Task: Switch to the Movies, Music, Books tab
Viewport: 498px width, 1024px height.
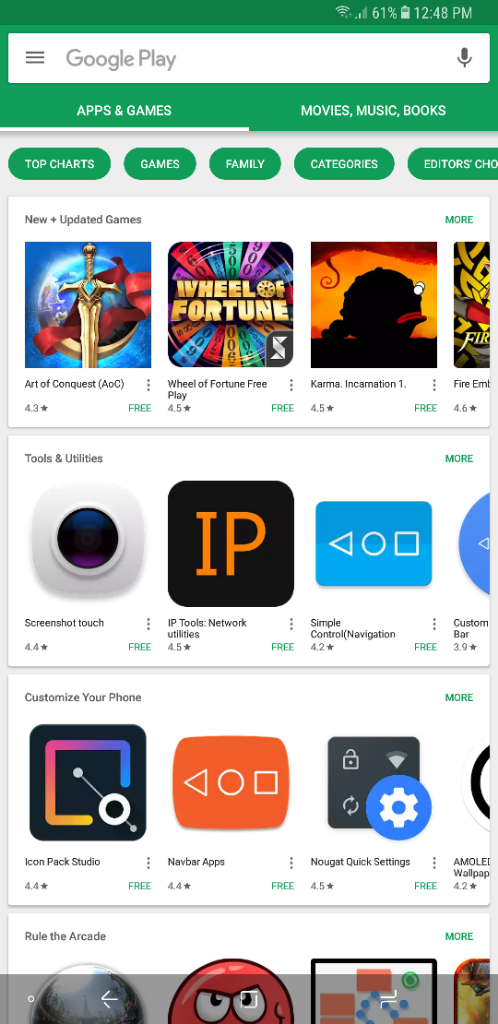Action: click(x=373, y=110)
